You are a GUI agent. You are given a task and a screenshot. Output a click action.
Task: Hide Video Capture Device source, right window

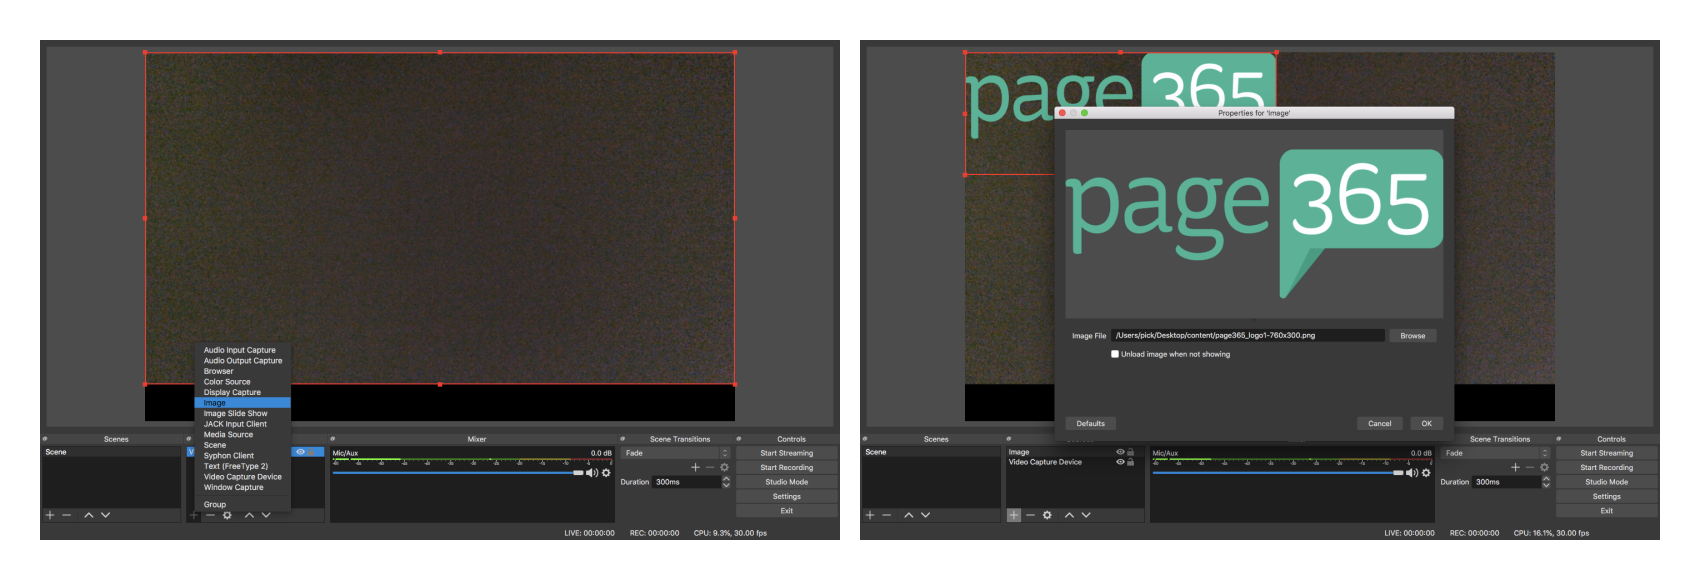(x=1120, y=462)
